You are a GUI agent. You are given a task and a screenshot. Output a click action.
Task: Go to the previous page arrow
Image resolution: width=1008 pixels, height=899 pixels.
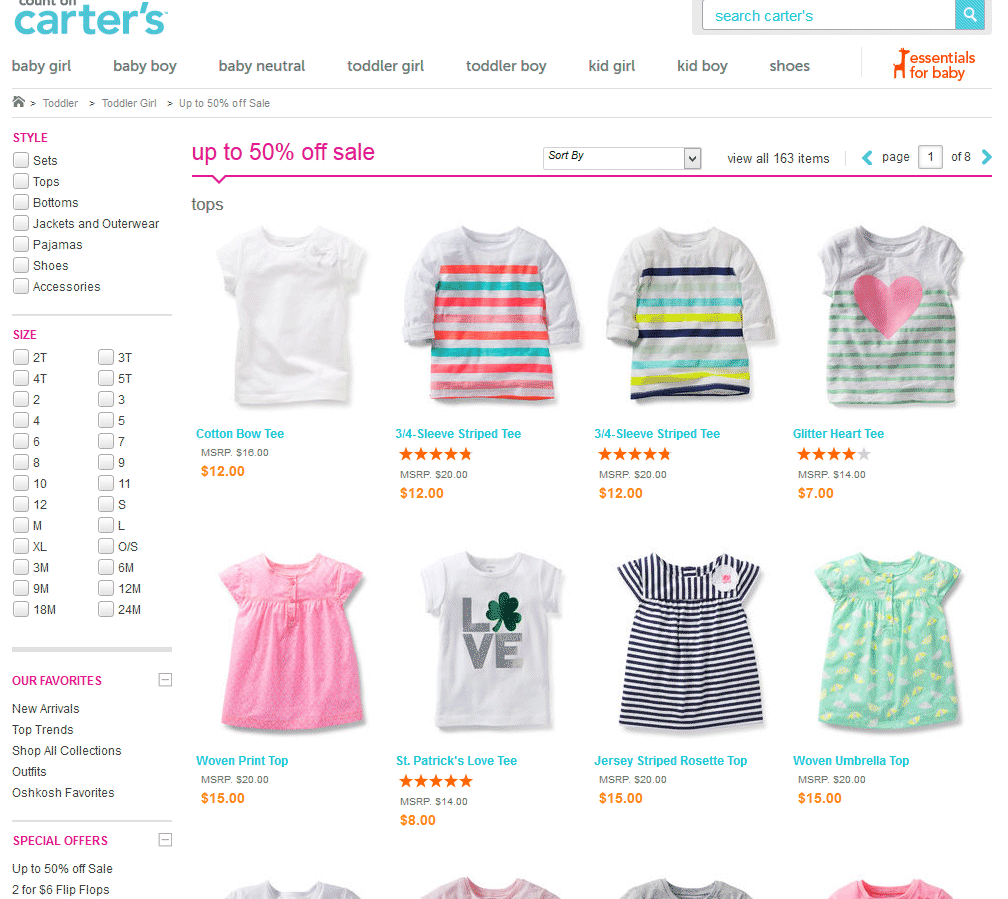click(x=867, y=158)
